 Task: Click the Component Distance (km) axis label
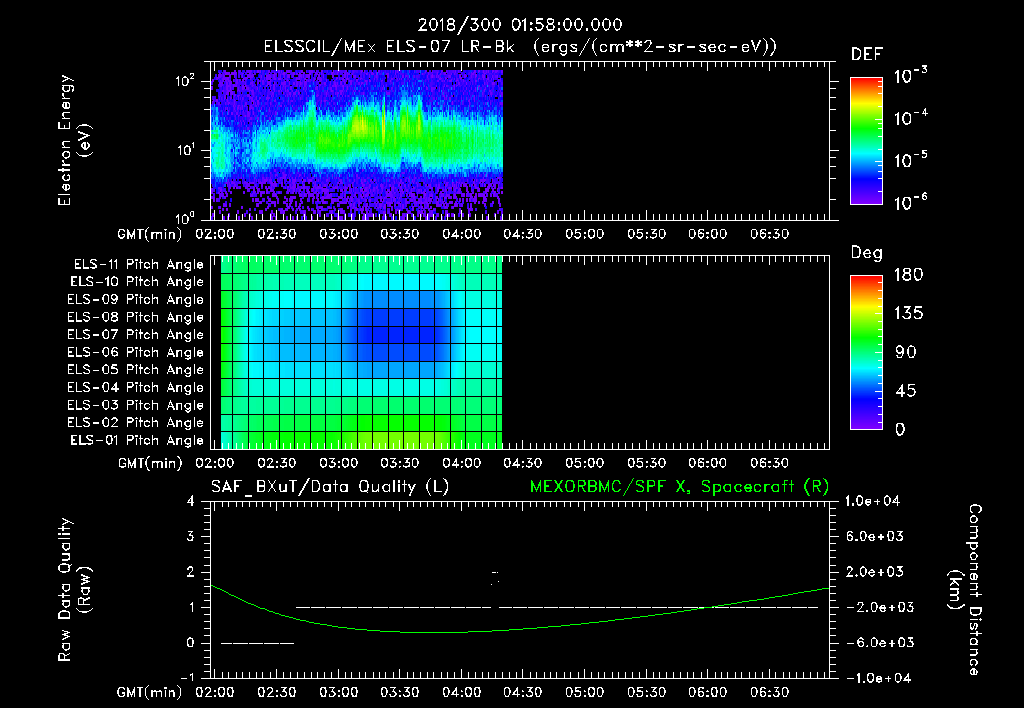click(965, 590)
